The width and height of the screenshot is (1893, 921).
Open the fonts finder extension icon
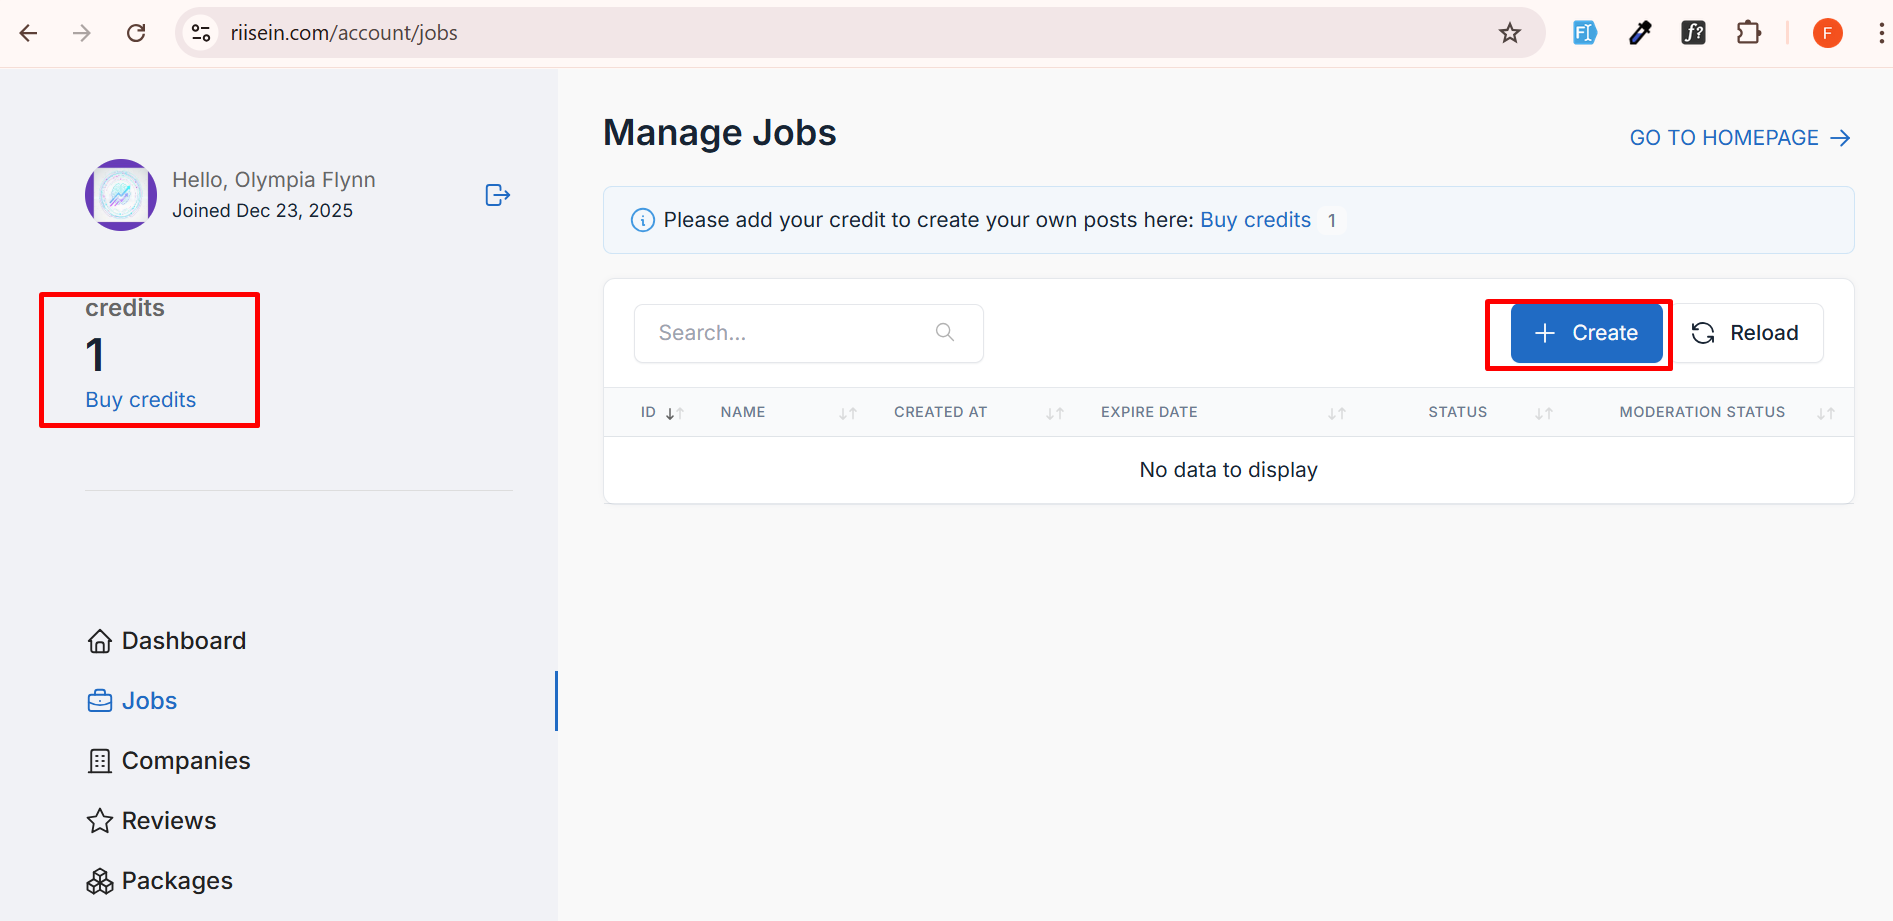(1693, 33)
